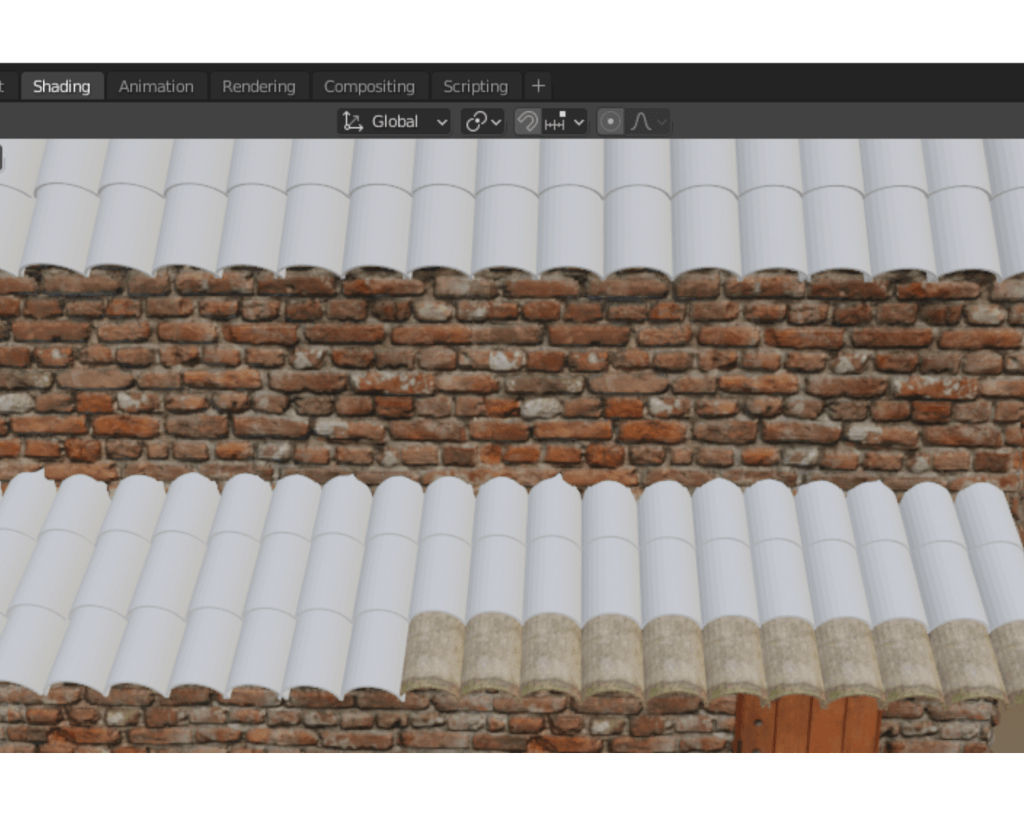Open the Animation workspace tab
The image size is (1024, 819).
[156, 86]
